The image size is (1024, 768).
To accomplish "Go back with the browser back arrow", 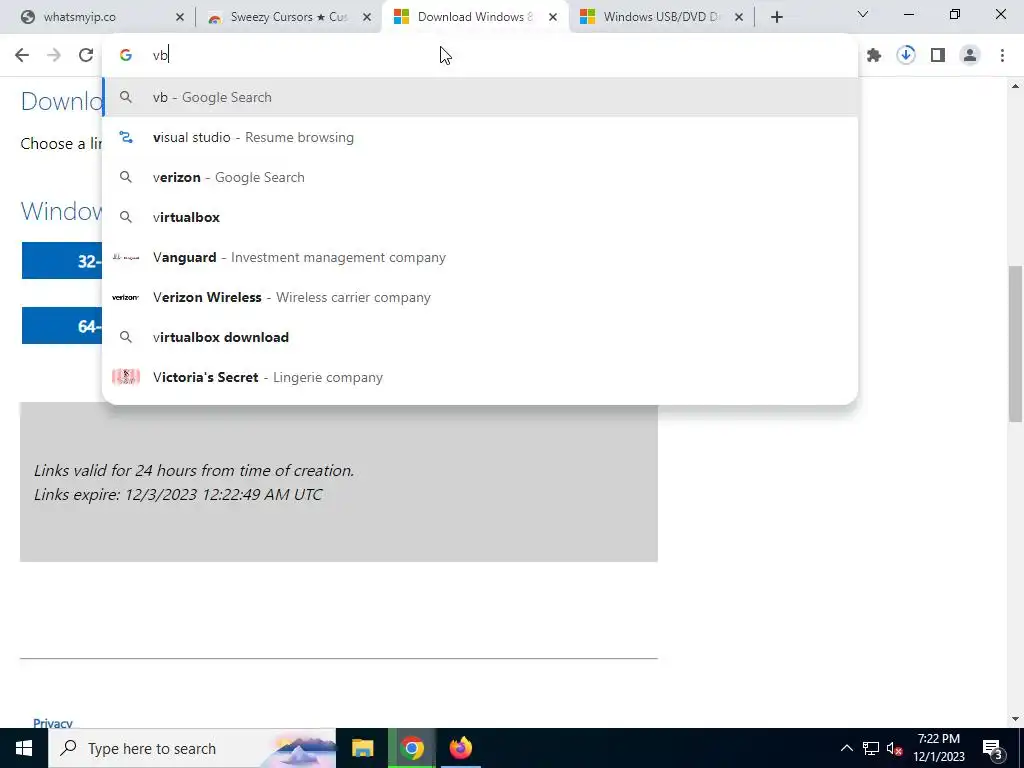I will 22,55.
